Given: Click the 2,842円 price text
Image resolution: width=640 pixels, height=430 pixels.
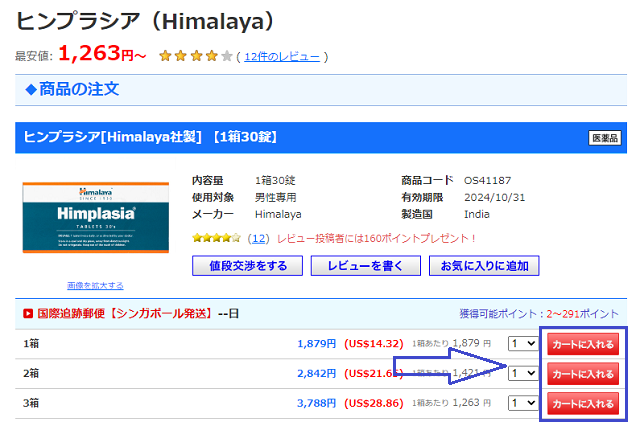Looking at the screenshot, I should coord(316,373).
